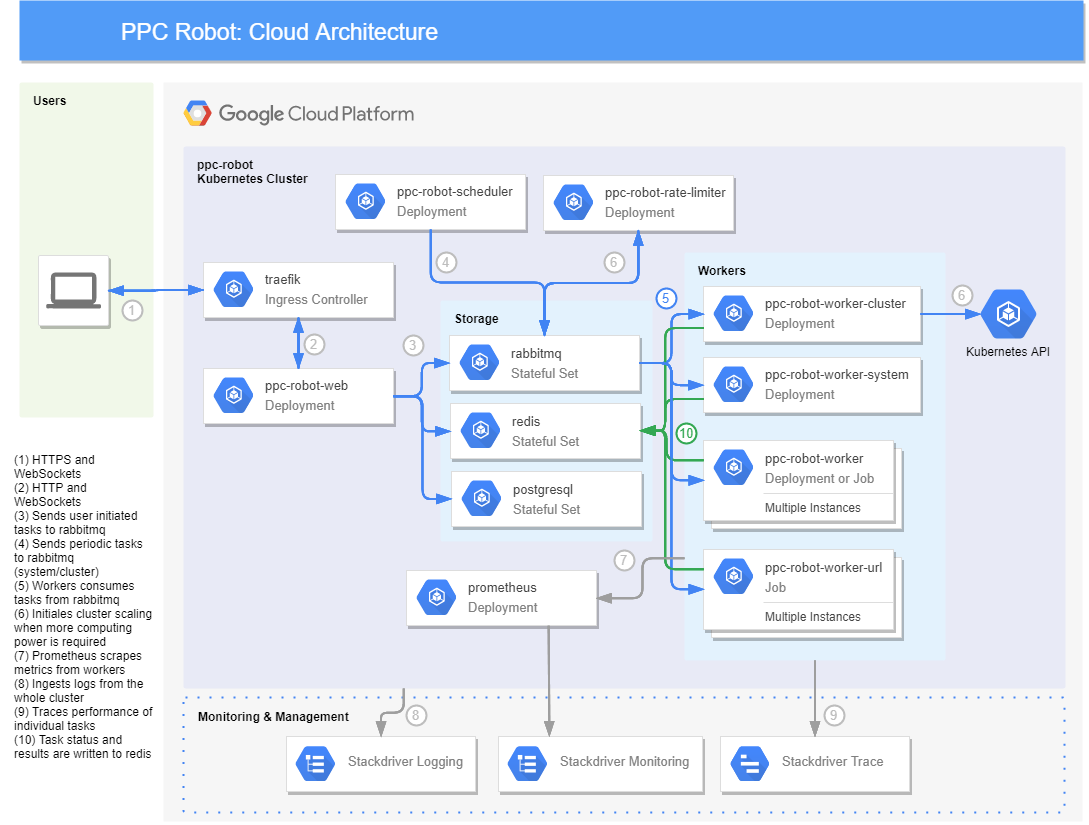Click the Stackdriver Monitoring icon
This screenshot has height=825, width=1089.
pos(527,764)
